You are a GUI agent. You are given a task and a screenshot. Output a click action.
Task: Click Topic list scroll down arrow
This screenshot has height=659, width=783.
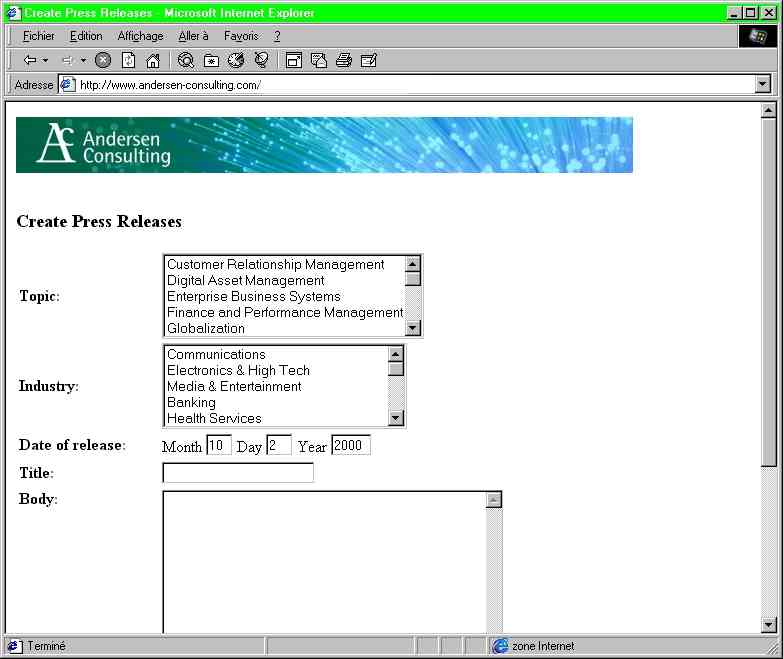412,328
